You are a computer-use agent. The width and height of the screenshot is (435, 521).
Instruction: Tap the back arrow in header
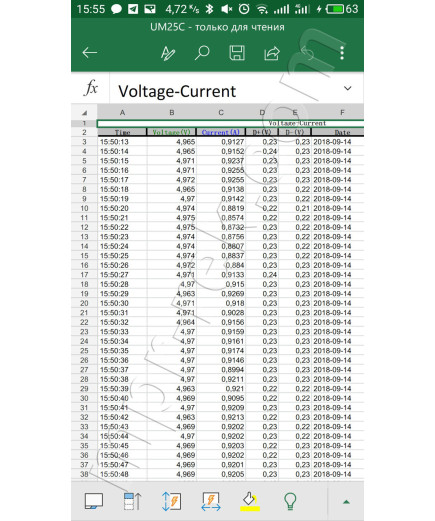(x=90, y=53)
